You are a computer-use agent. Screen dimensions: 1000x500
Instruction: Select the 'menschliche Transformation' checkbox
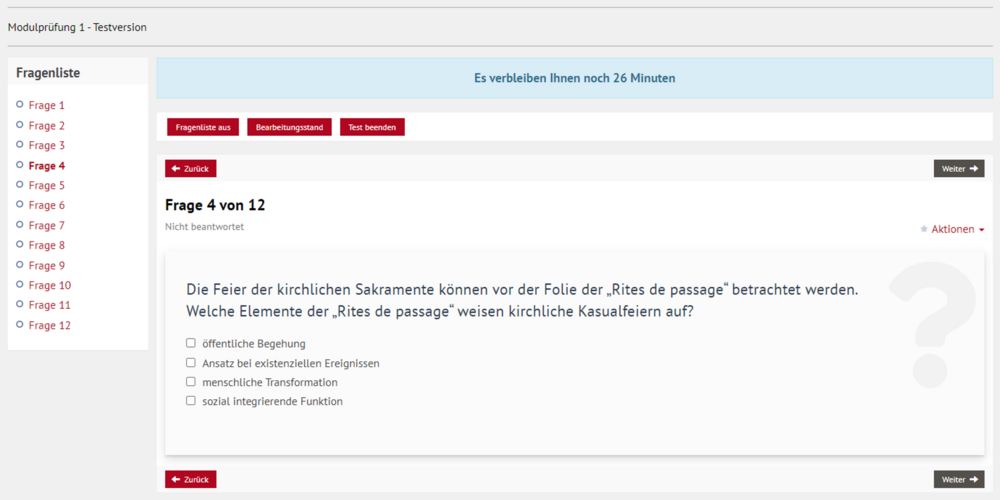[191, 382]
